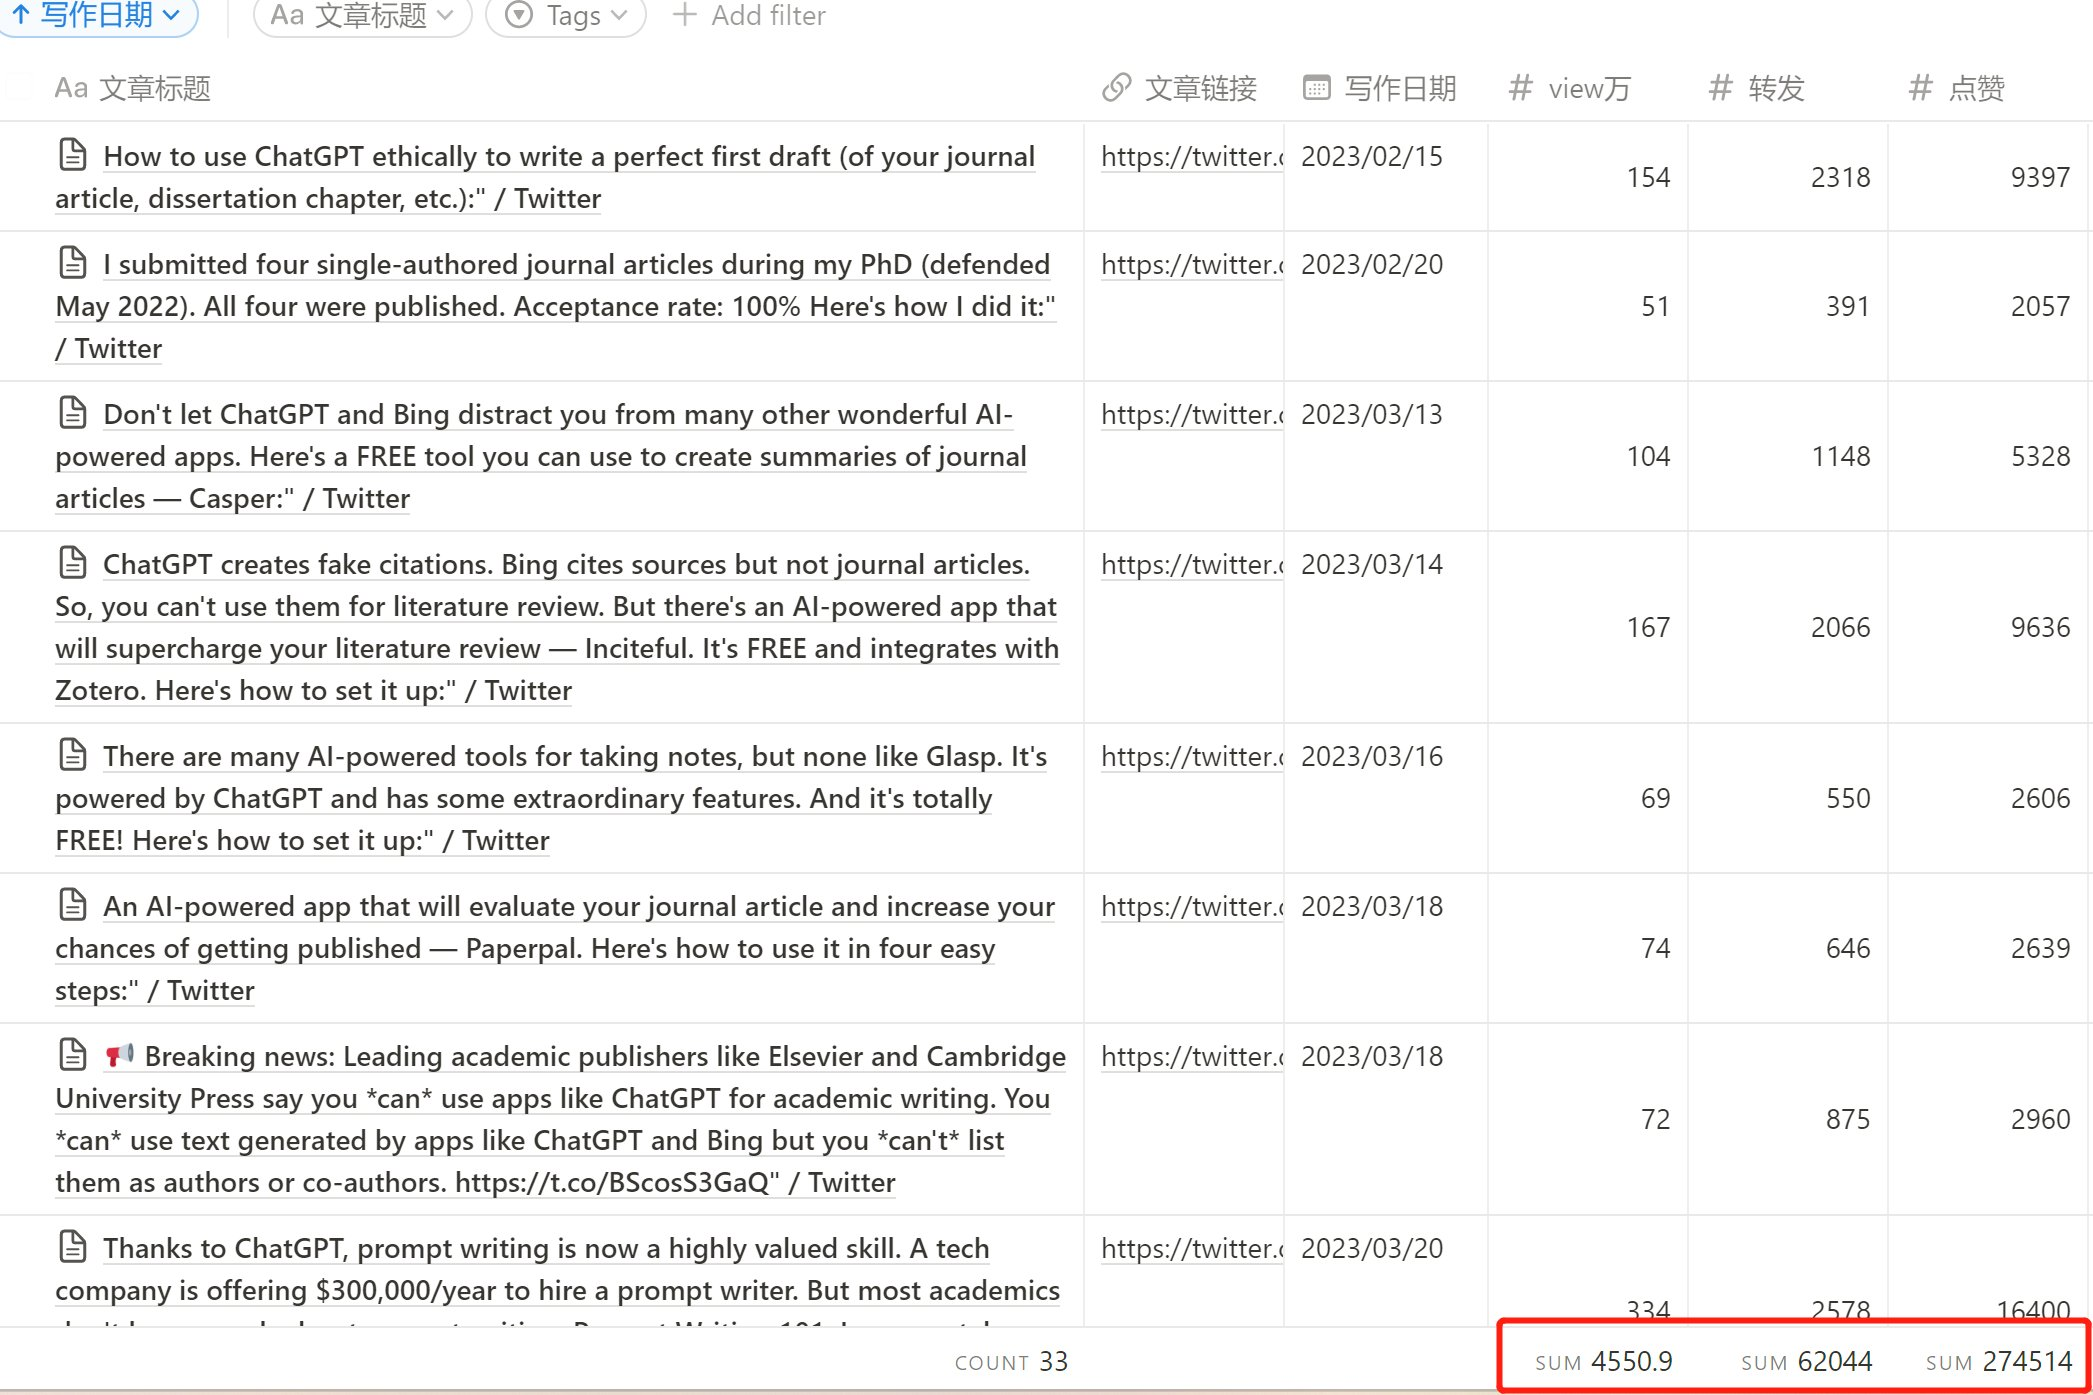
Task: Open page icon of Paperpal row
Action: point(73,905)
